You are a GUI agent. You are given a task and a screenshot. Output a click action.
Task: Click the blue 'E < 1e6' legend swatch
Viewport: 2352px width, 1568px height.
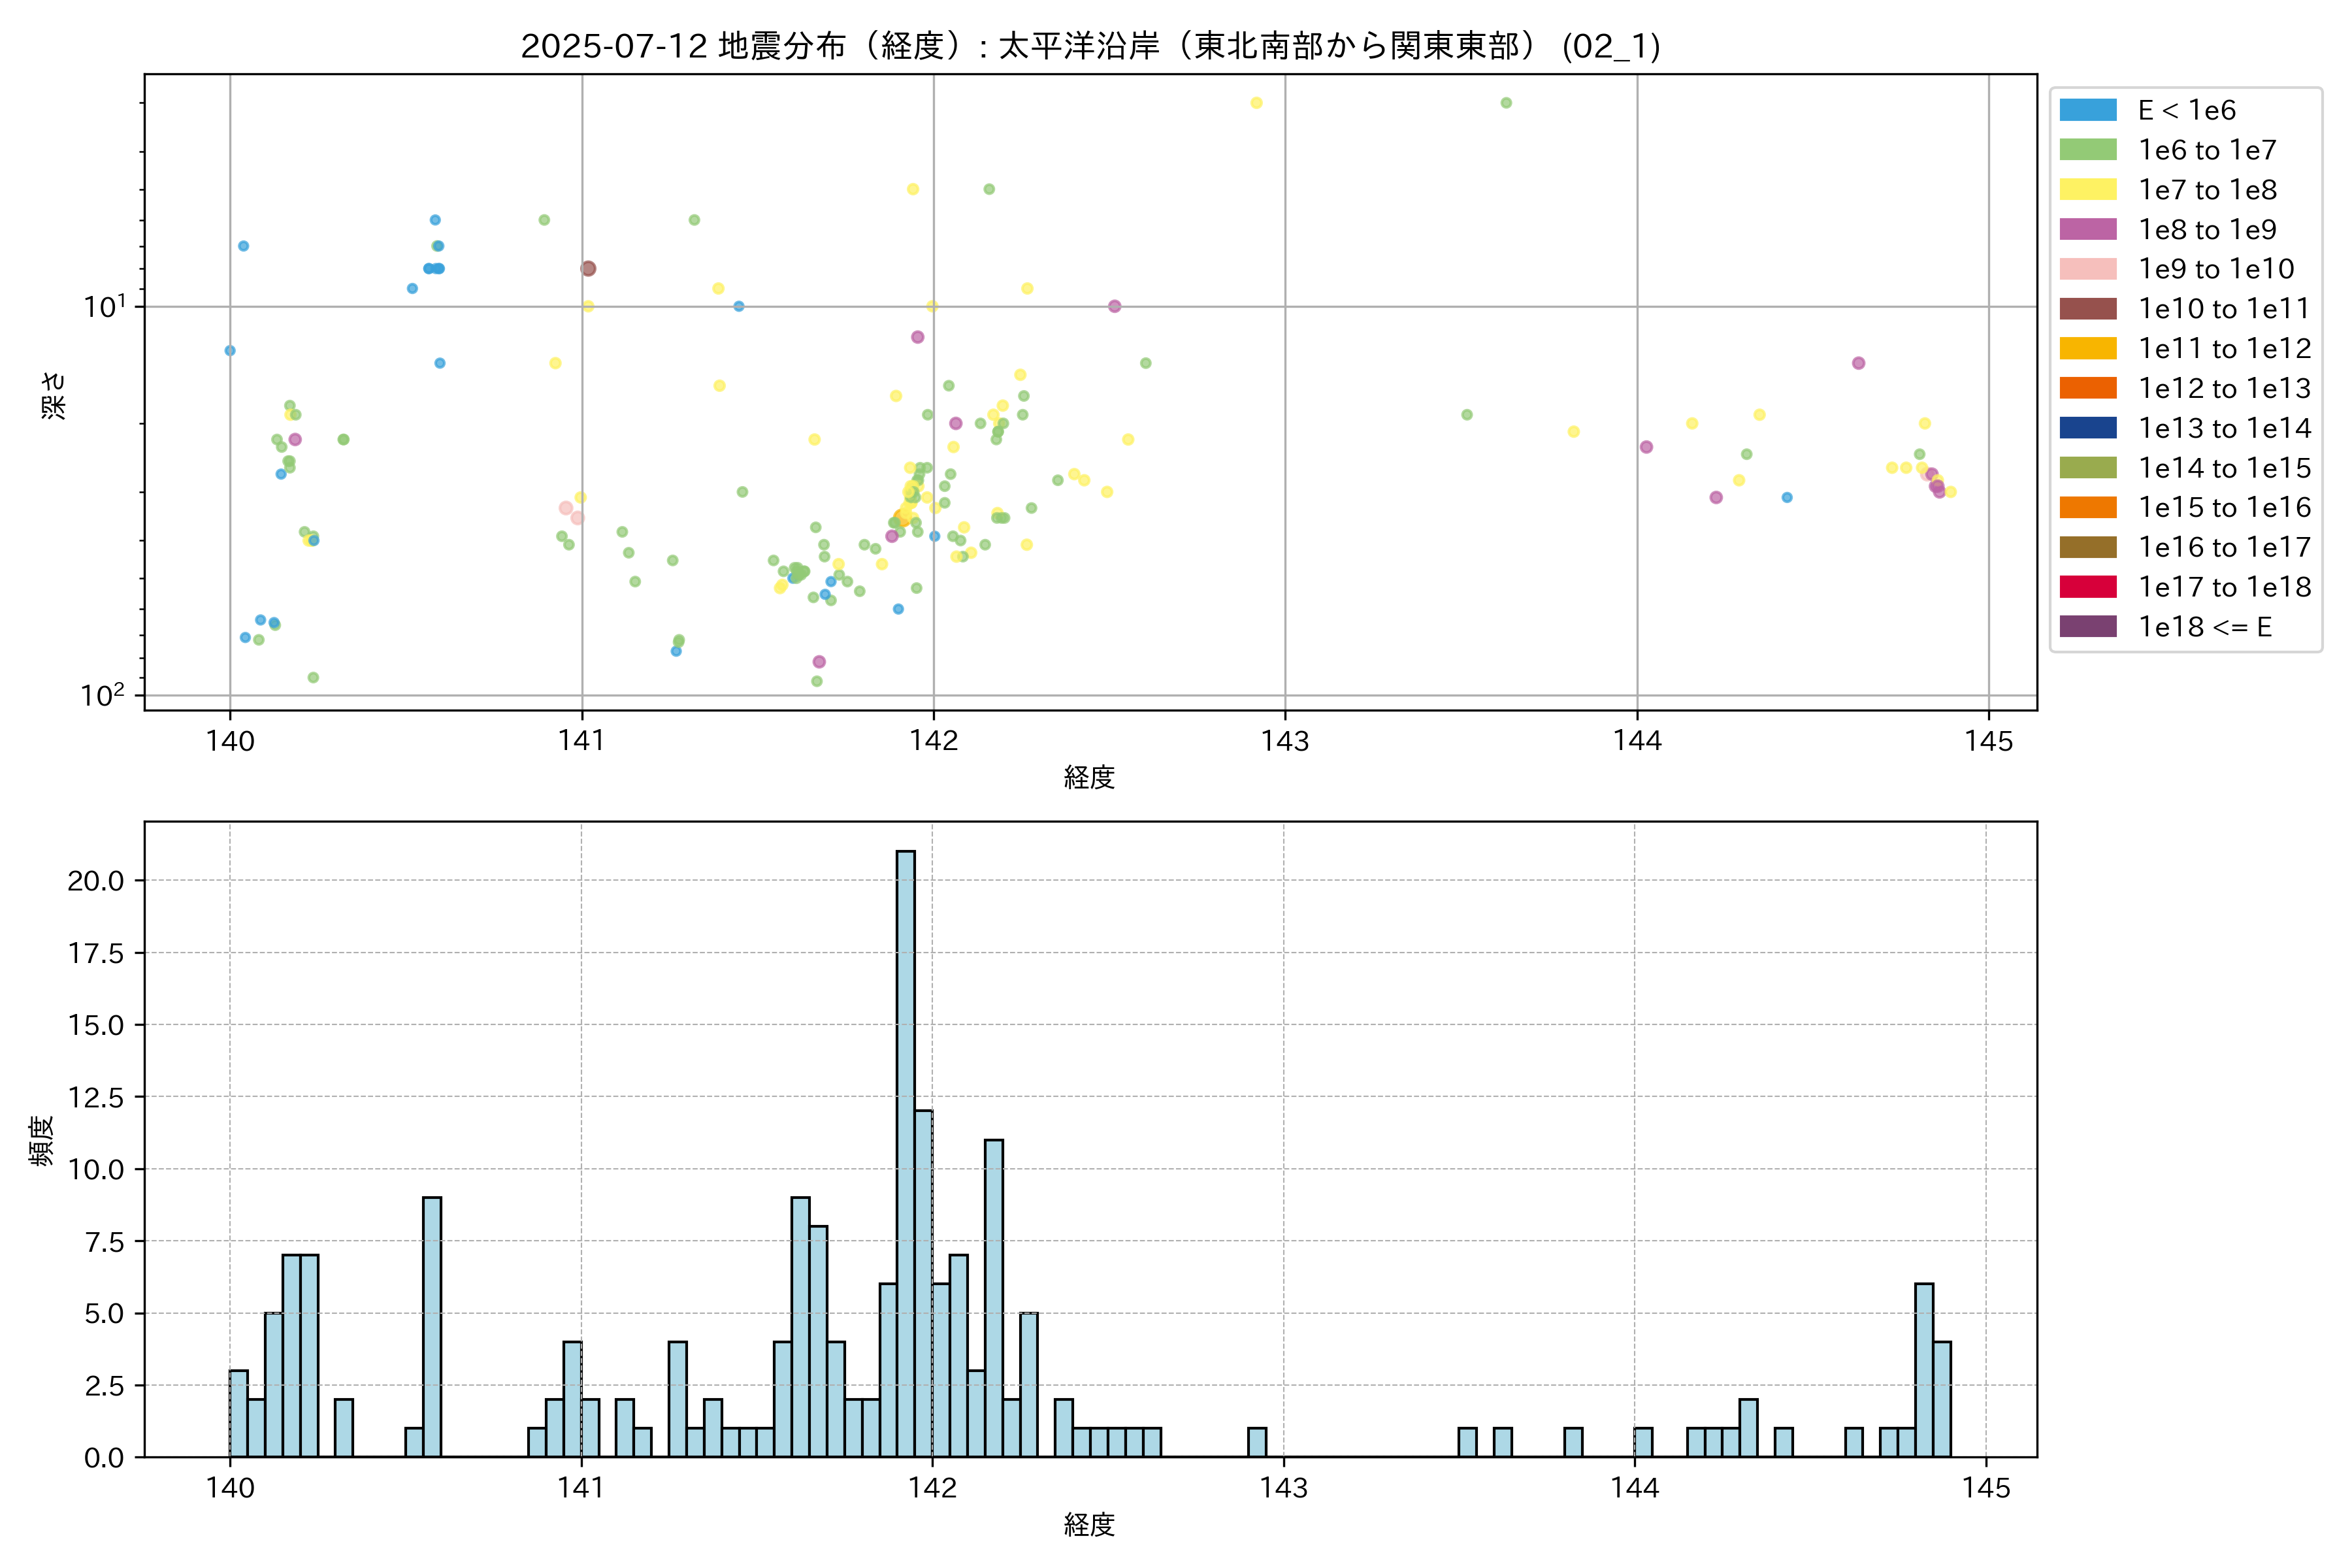[2087, 110]
